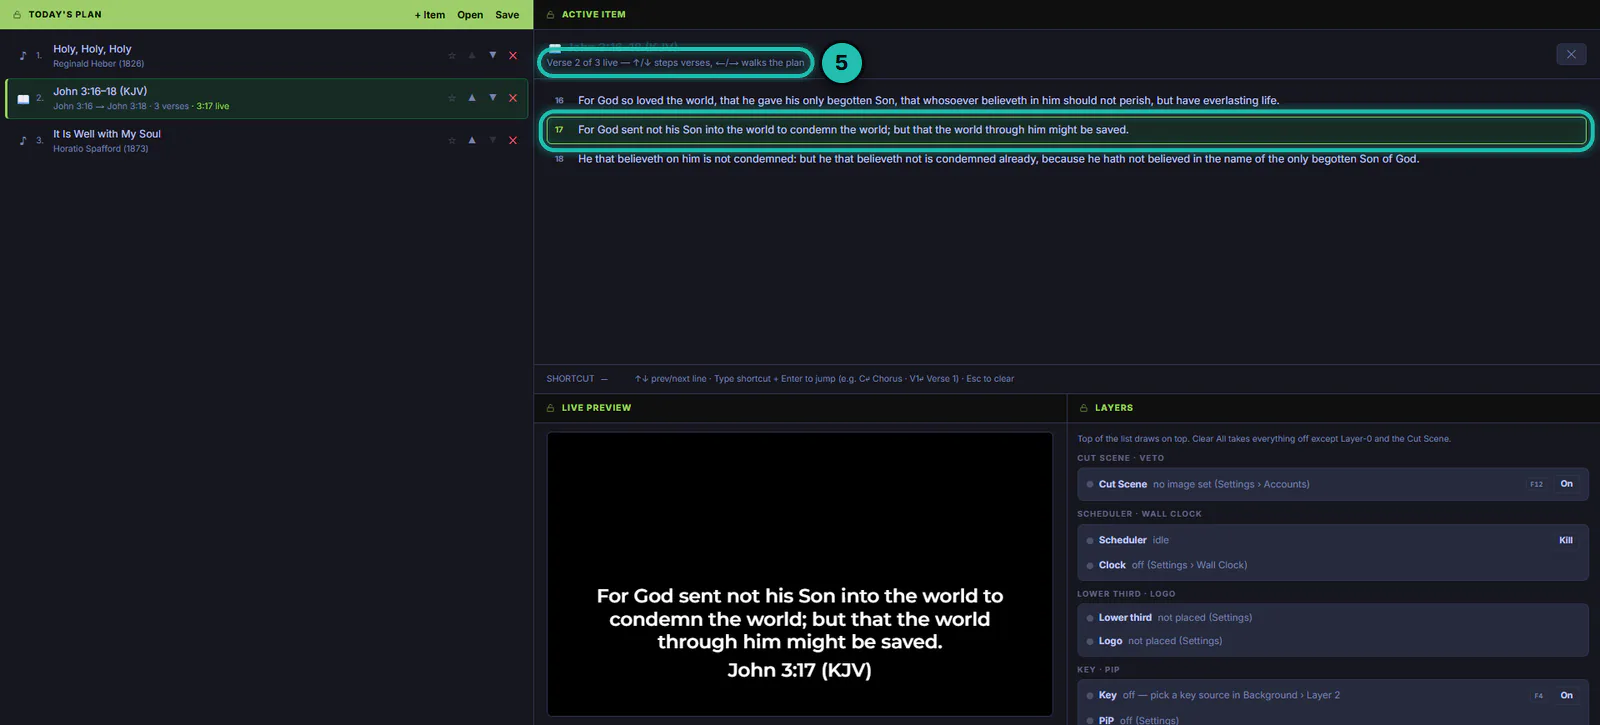Click the lock icon beside Layers
Screen dimensions: 1600x725
tap(1083, 408)
